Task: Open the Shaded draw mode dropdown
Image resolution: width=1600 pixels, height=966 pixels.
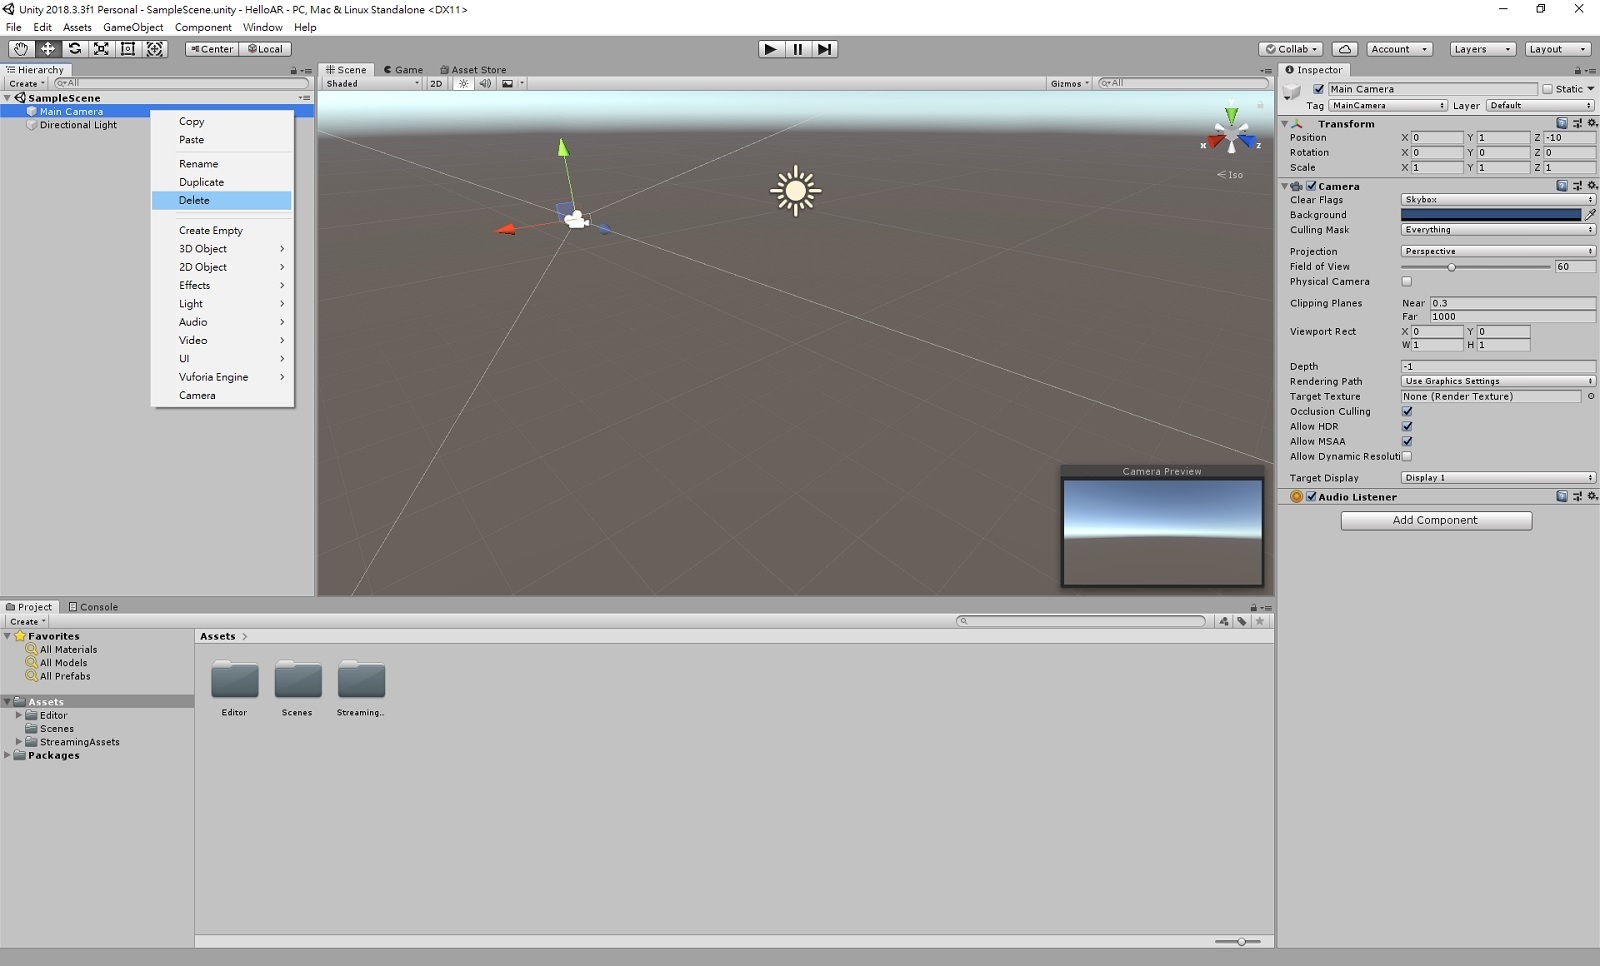Action: 373,84
